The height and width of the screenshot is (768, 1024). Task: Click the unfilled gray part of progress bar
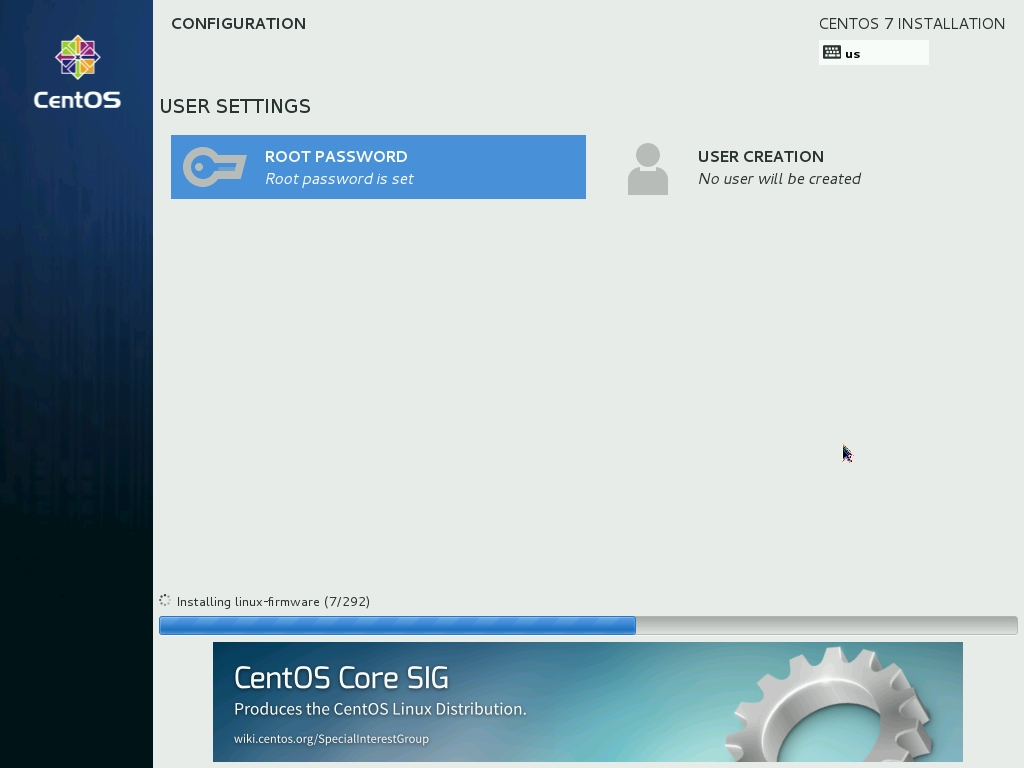pyautogui.click(x=825, y=626)
